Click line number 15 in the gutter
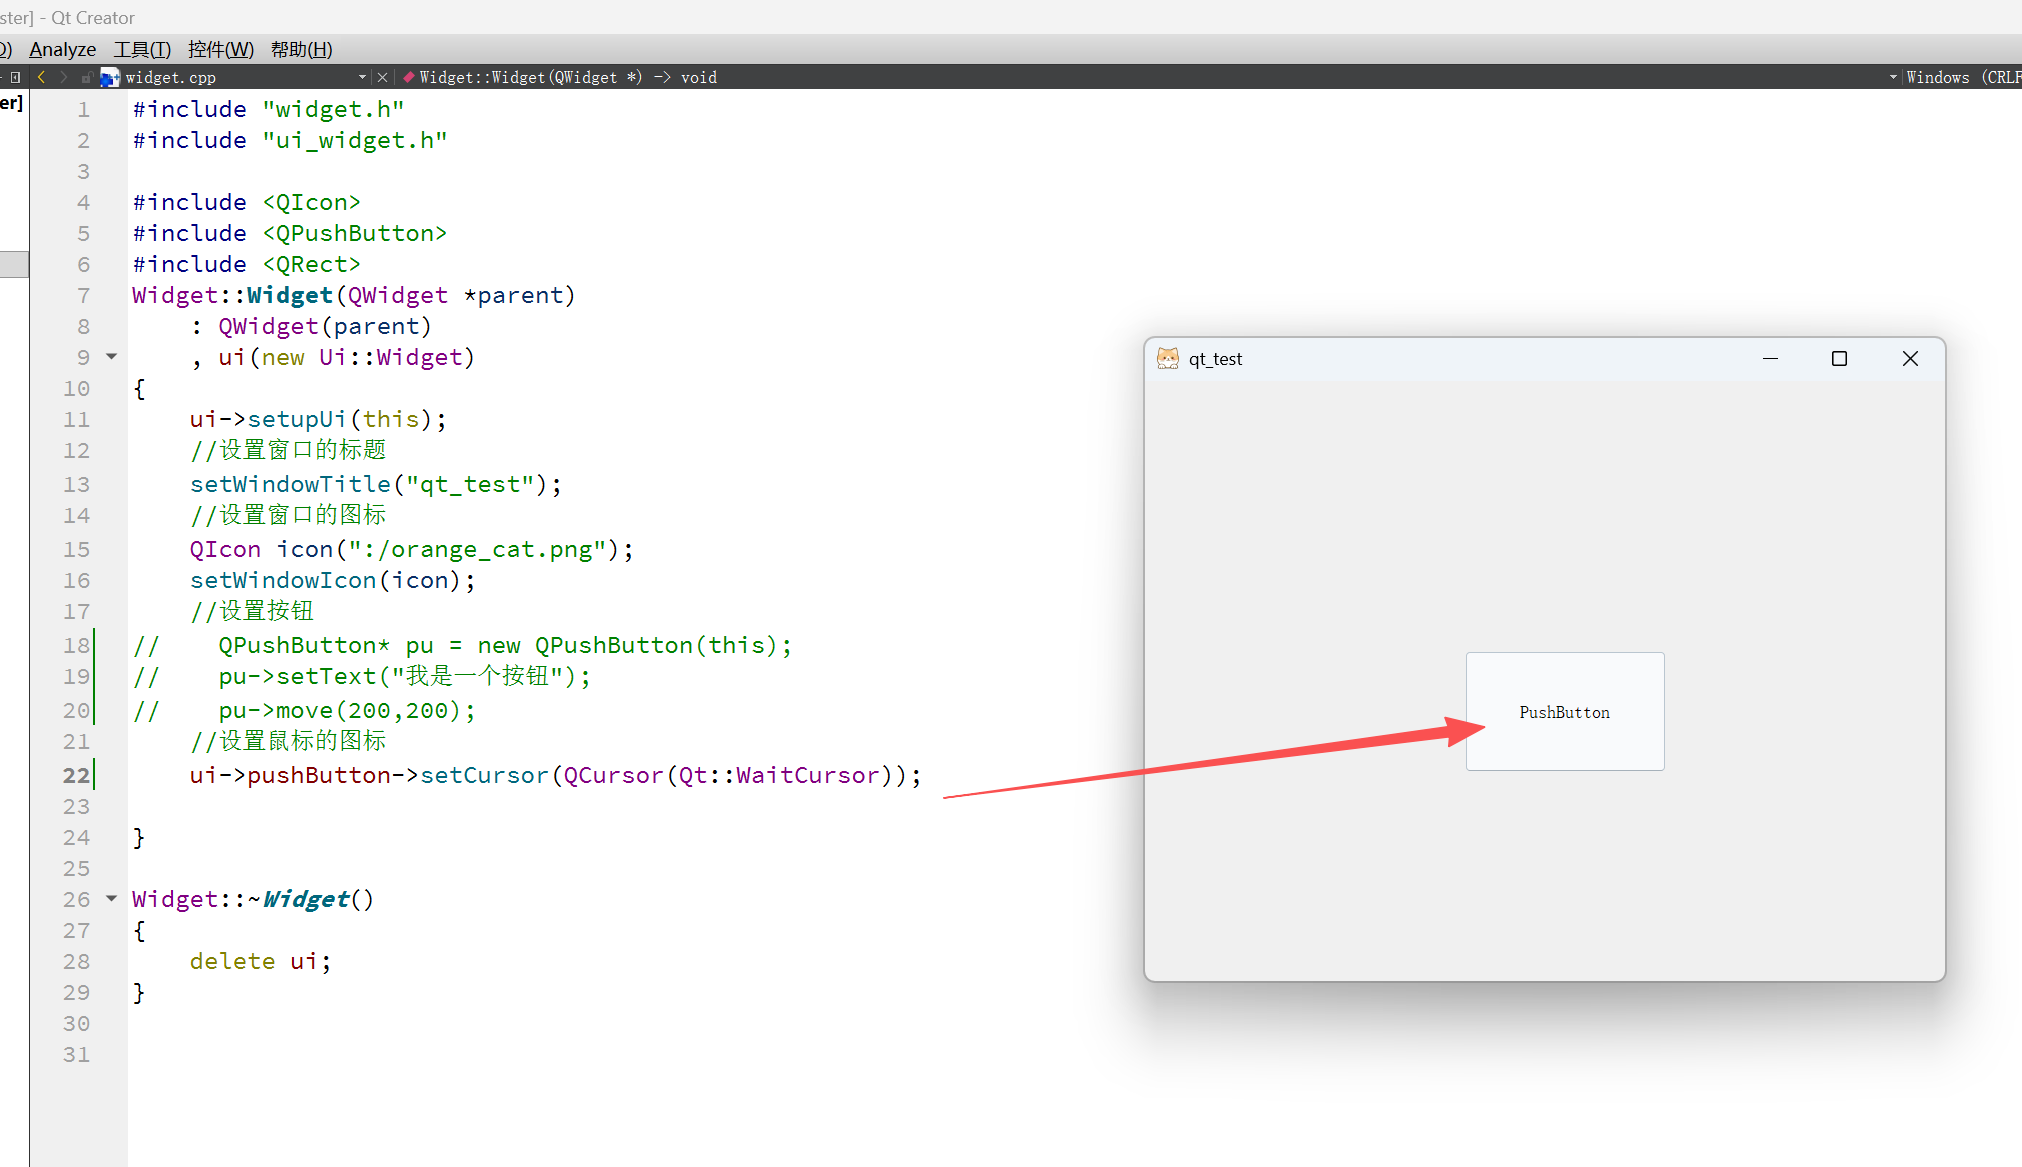 pos(76,549)
